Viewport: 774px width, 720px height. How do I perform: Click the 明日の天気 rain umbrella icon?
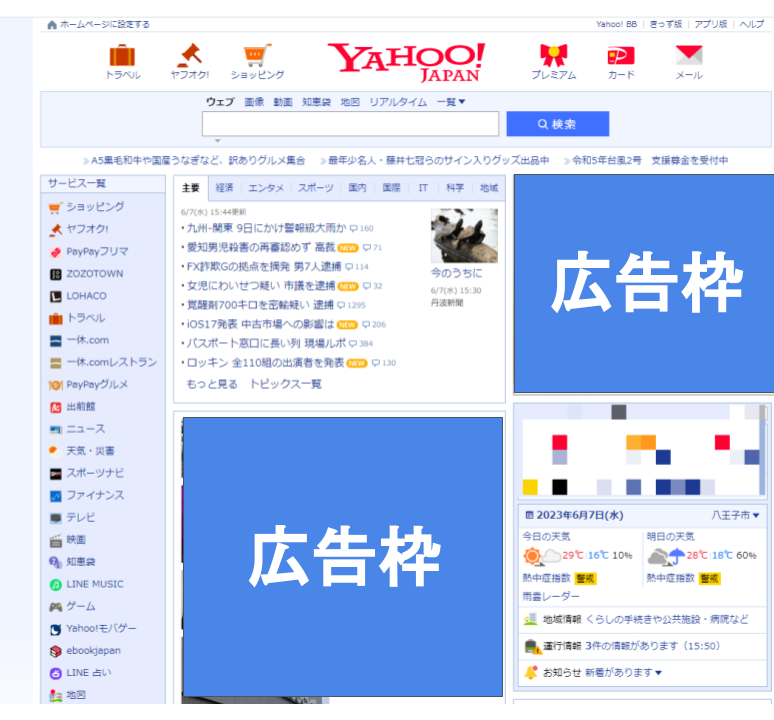tap(677, 557)
